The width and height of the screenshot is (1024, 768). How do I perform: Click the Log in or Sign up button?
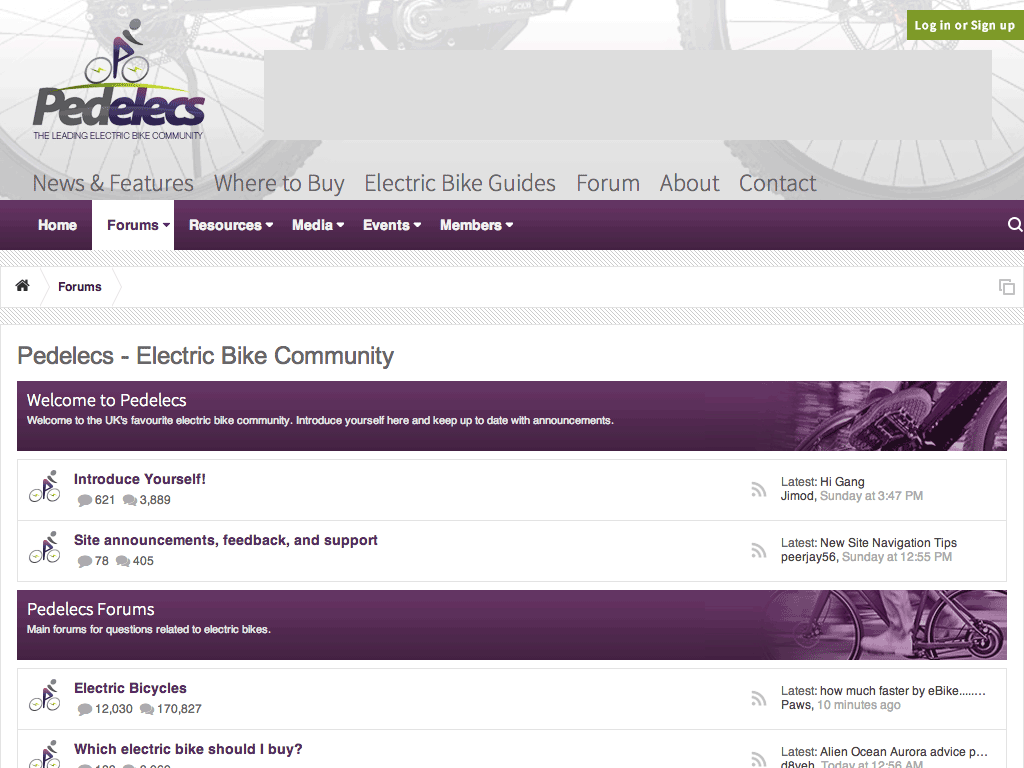[x=964, y=25]
